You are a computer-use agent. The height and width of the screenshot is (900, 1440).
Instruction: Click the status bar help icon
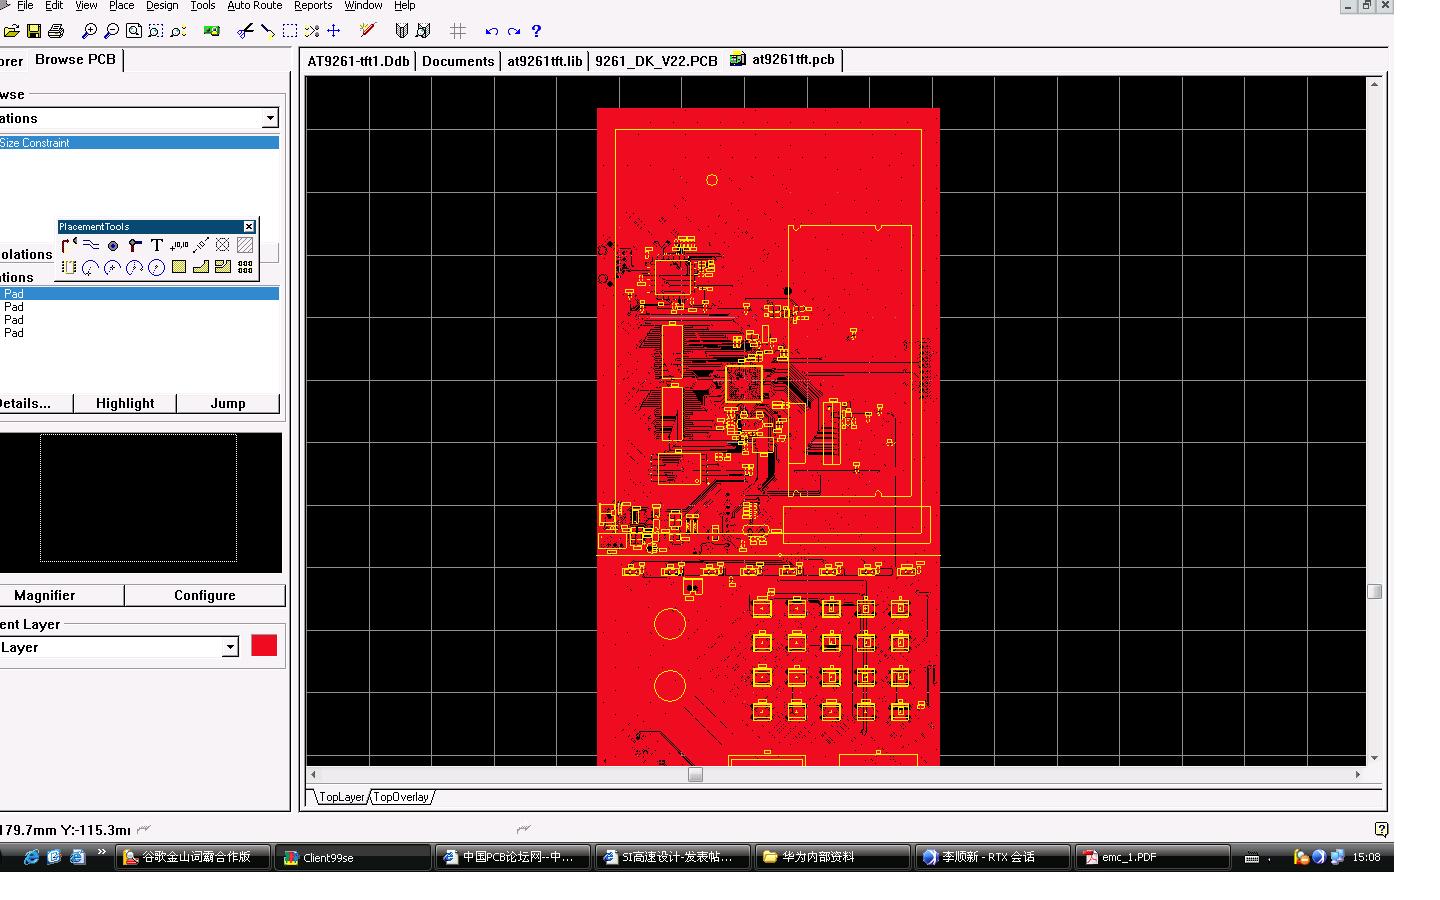[x=1381, y=829]
